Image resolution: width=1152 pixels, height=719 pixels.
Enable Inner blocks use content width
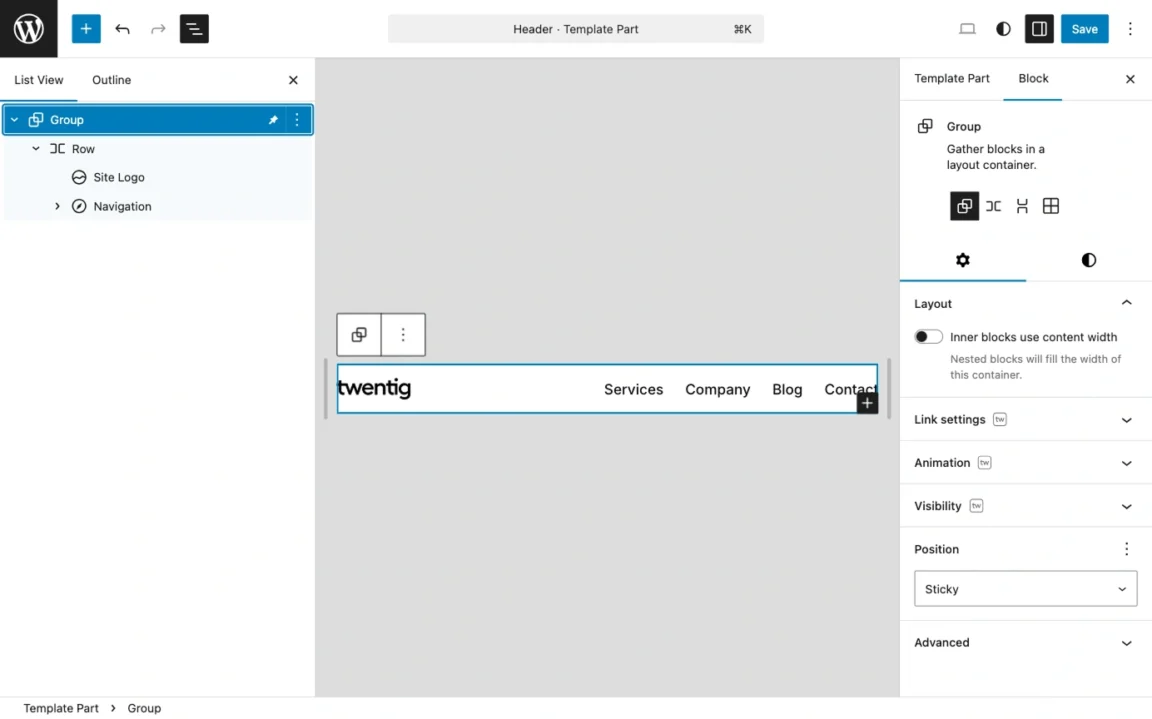[927, 337]
